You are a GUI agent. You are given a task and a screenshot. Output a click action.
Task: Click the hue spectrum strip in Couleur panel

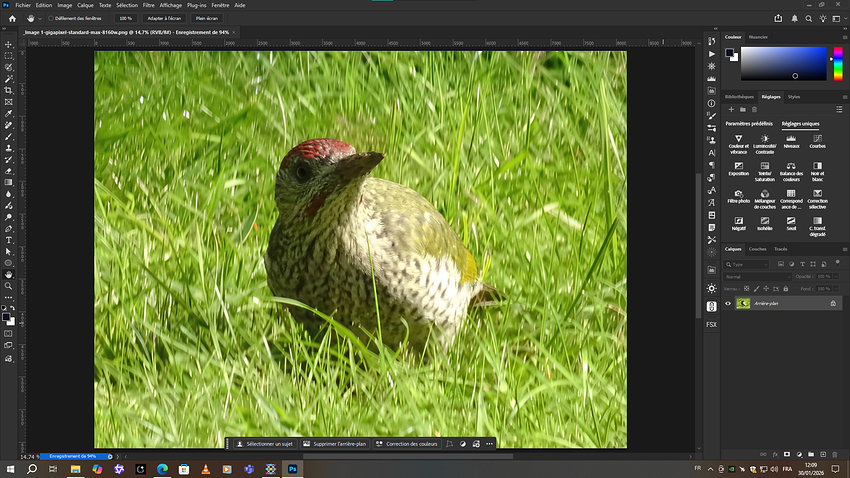tap(837, 63)
